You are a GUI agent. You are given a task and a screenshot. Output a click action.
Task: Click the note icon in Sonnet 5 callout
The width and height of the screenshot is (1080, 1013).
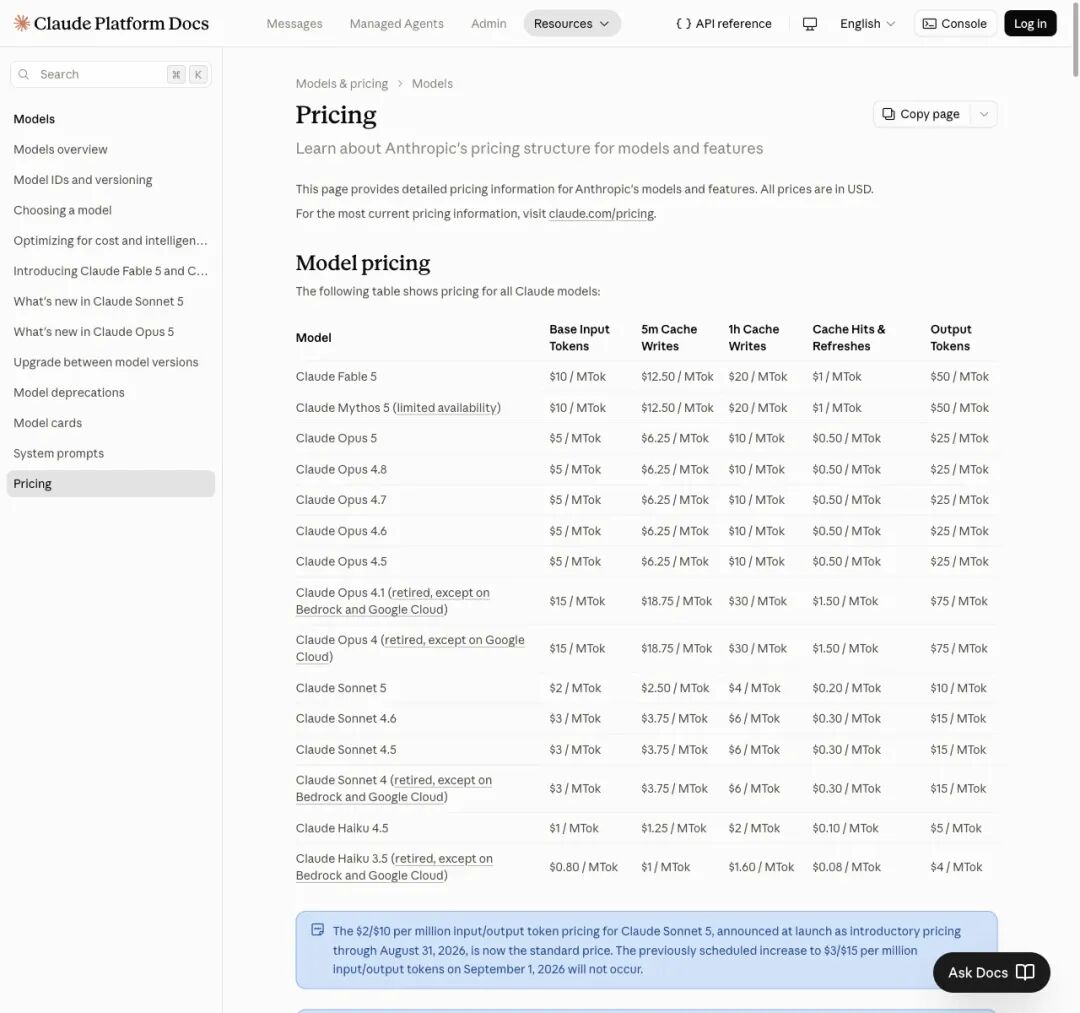click(318, 930)
